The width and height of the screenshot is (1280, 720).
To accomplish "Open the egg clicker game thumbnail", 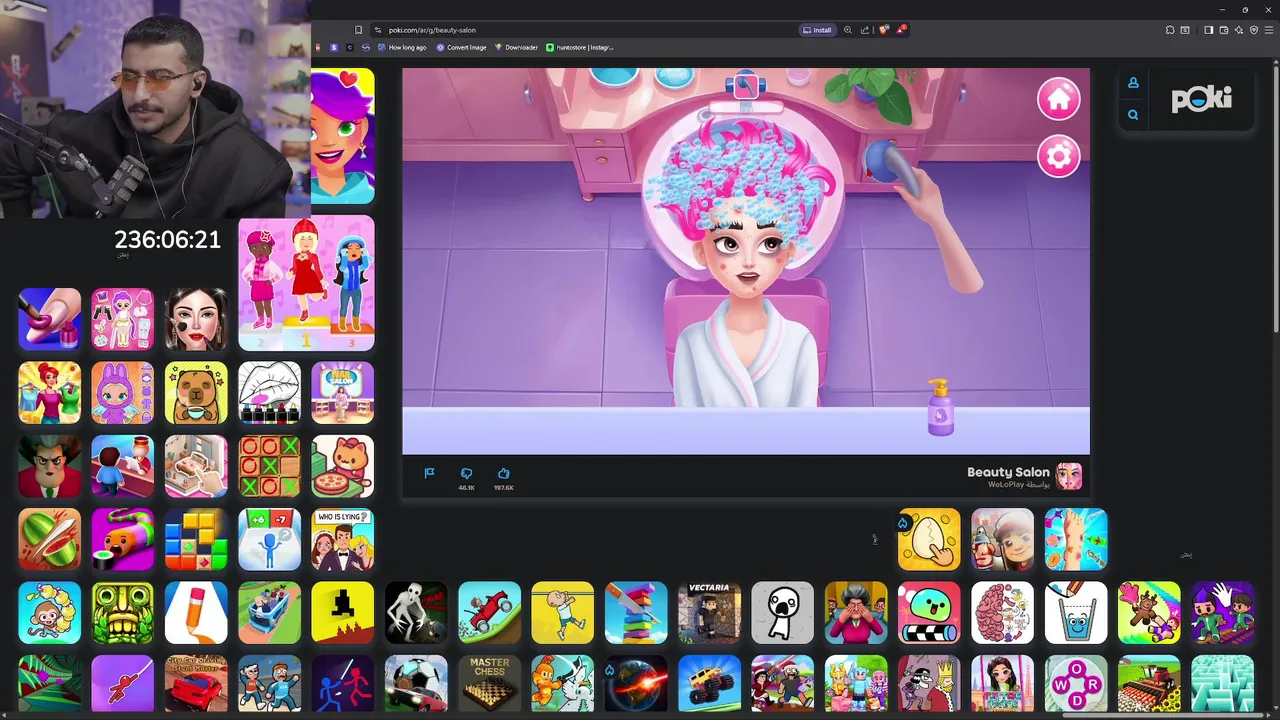I will (x=929, y=539).
